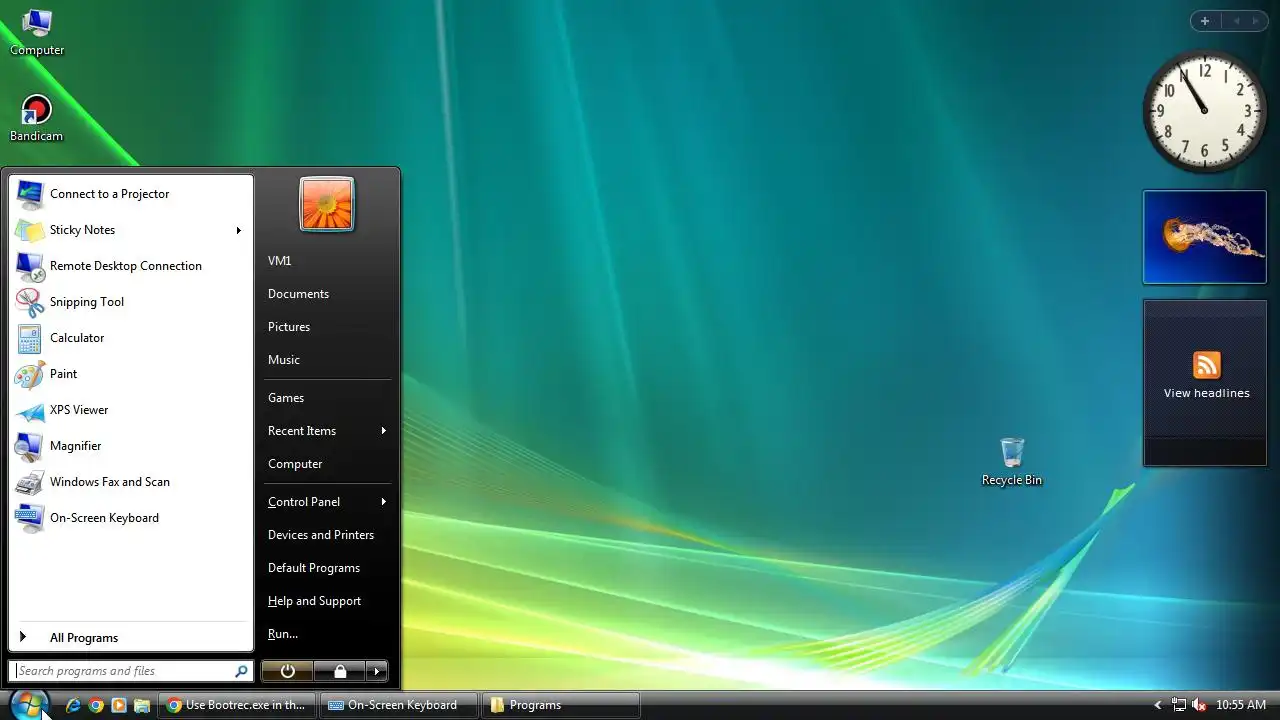The height and width of the screenshot is (720, 1280).
Task: Open Devices and Printers
Action: 327,535
